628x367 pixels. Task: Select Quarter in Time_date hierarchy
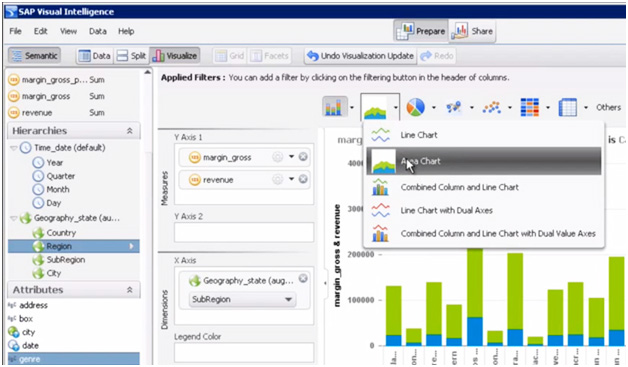click(x=60, y=176)
